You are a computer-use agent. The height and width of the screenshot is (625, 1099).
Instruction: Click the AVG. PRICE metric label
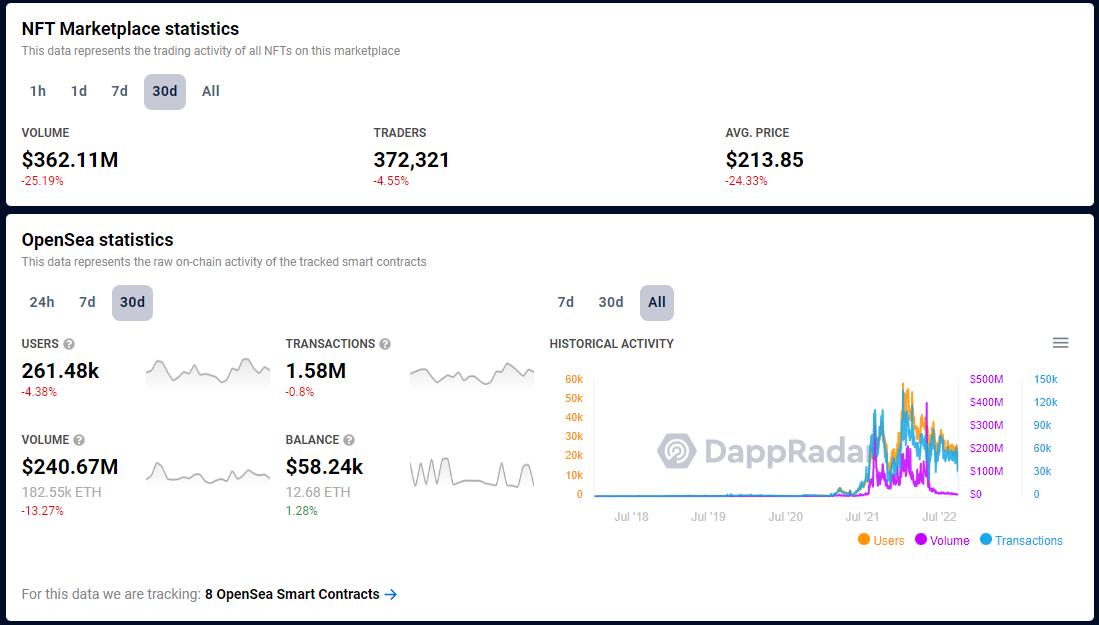tap(758, 133)
